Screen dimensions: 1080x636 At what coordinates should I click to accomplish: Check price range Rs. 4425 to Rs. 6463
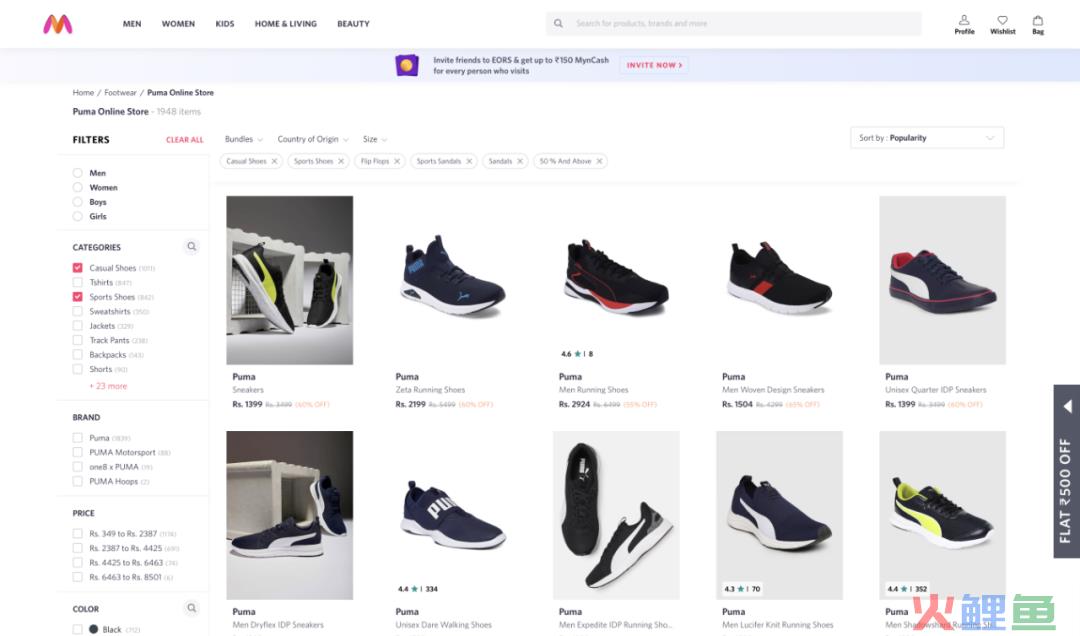tap(78, 563)
